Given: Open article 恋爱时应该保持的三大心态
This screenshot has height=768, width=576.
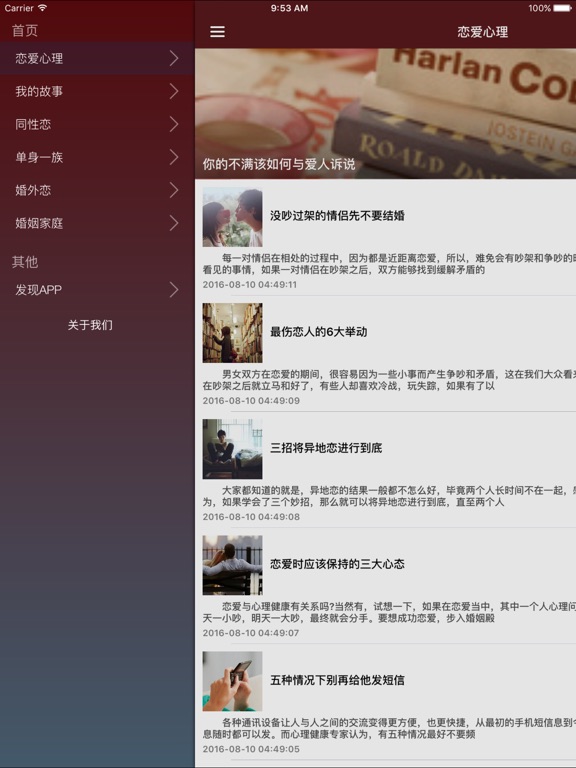Looking at the screenshot, I should pos(337,564).
